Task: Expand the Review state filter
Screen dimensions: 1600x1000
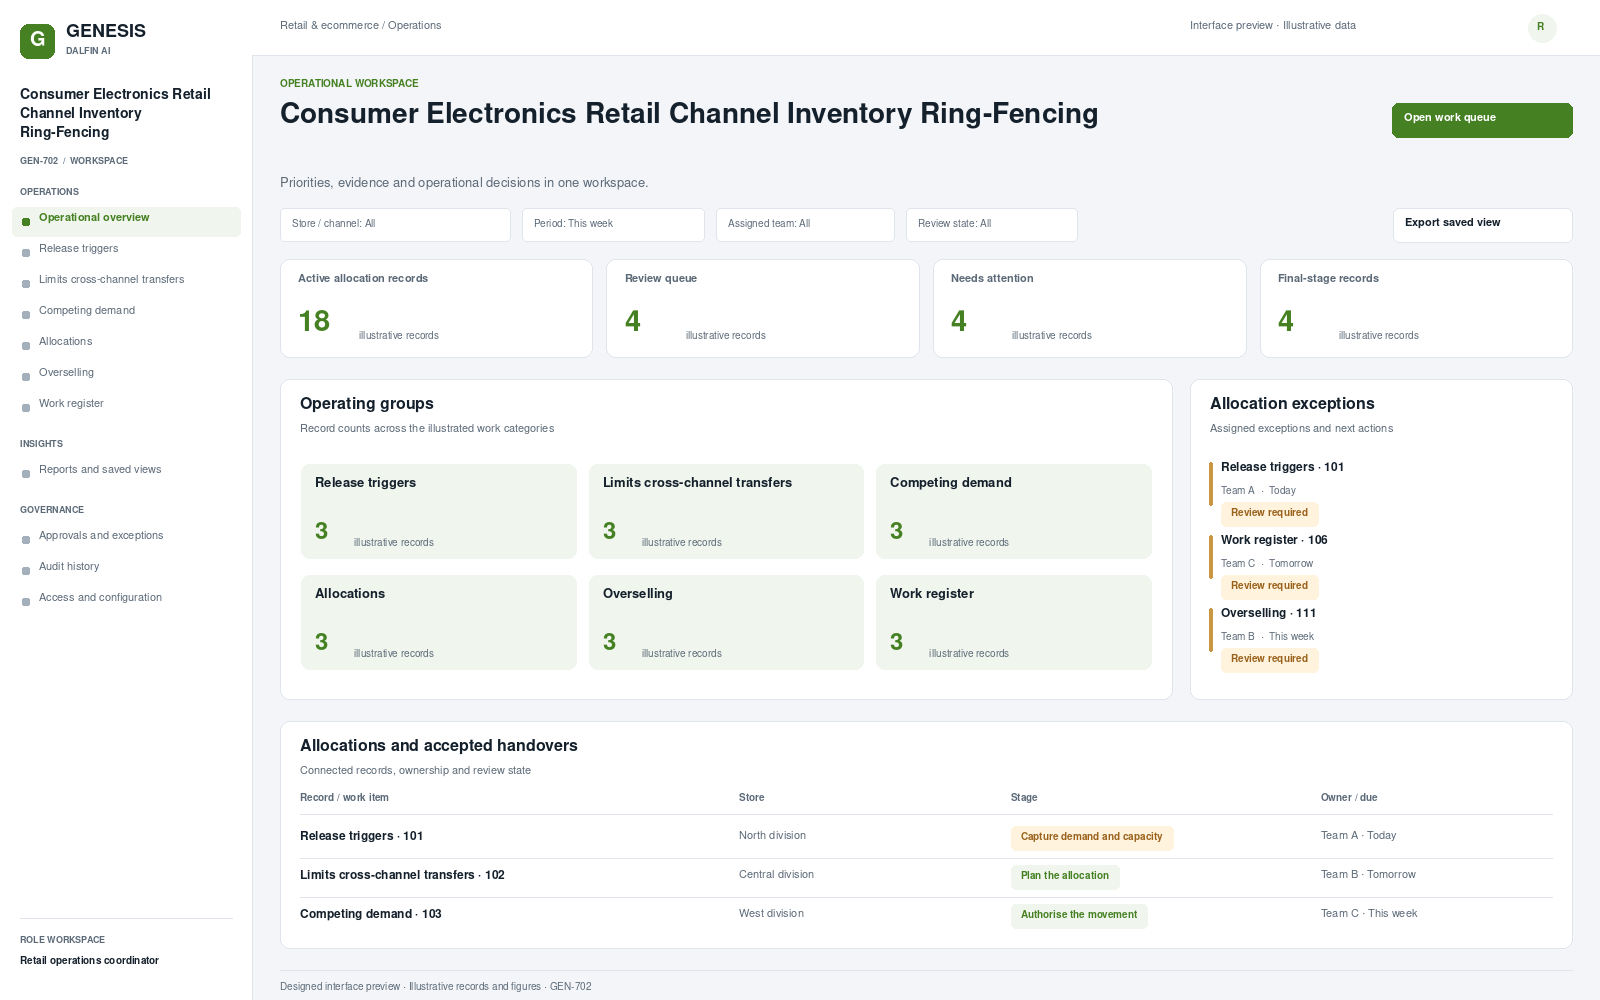Action: tap(991, 224)
